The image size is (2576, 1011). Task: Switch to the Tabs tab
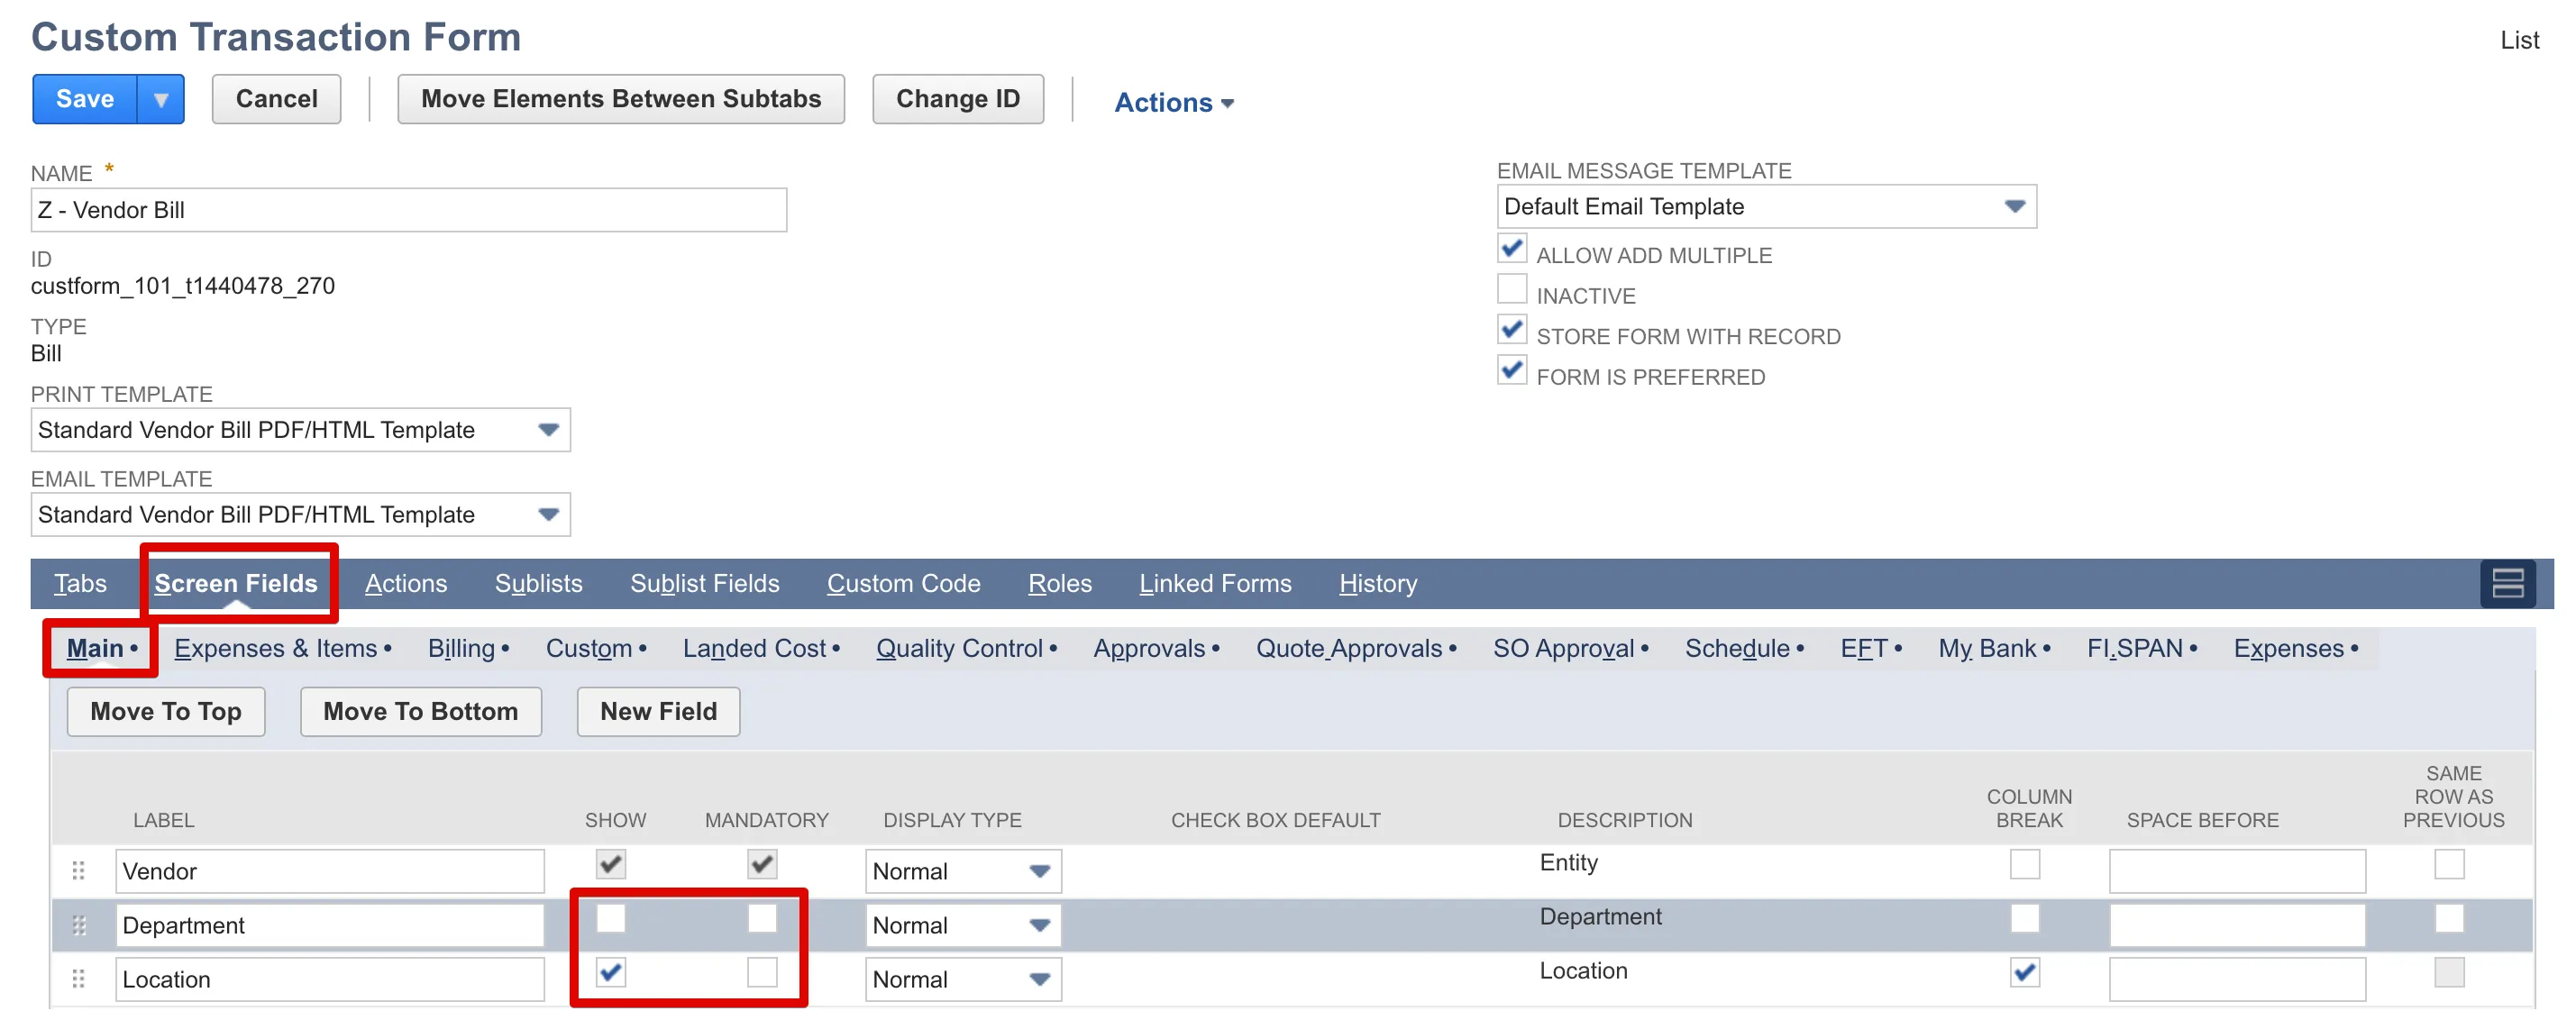coord(80,583)
